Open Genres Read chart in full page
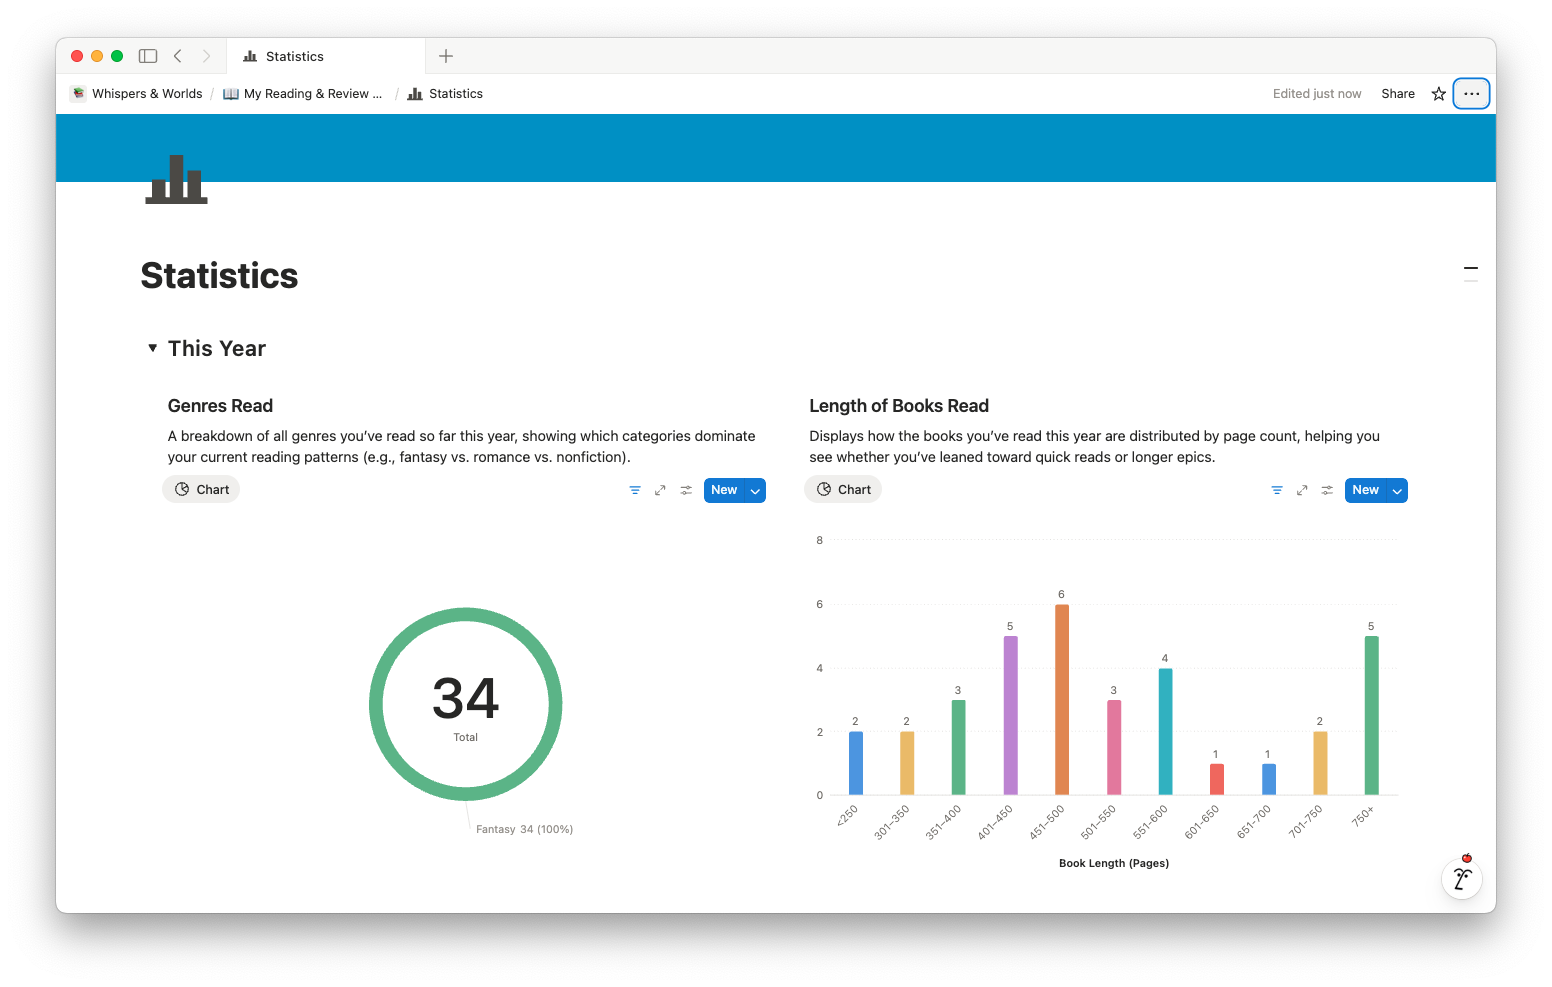This screenshot has width=1552, height=987. (660, 490)
